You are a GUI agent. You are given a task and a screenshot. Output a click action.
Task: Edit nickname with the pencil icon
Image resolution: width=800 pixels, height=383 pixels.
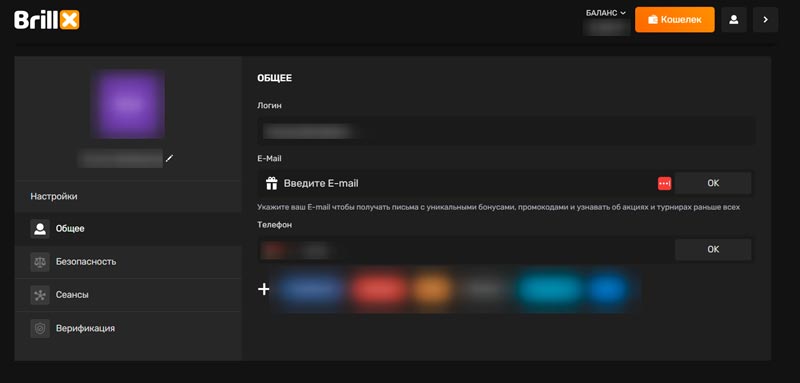[170, 159]
